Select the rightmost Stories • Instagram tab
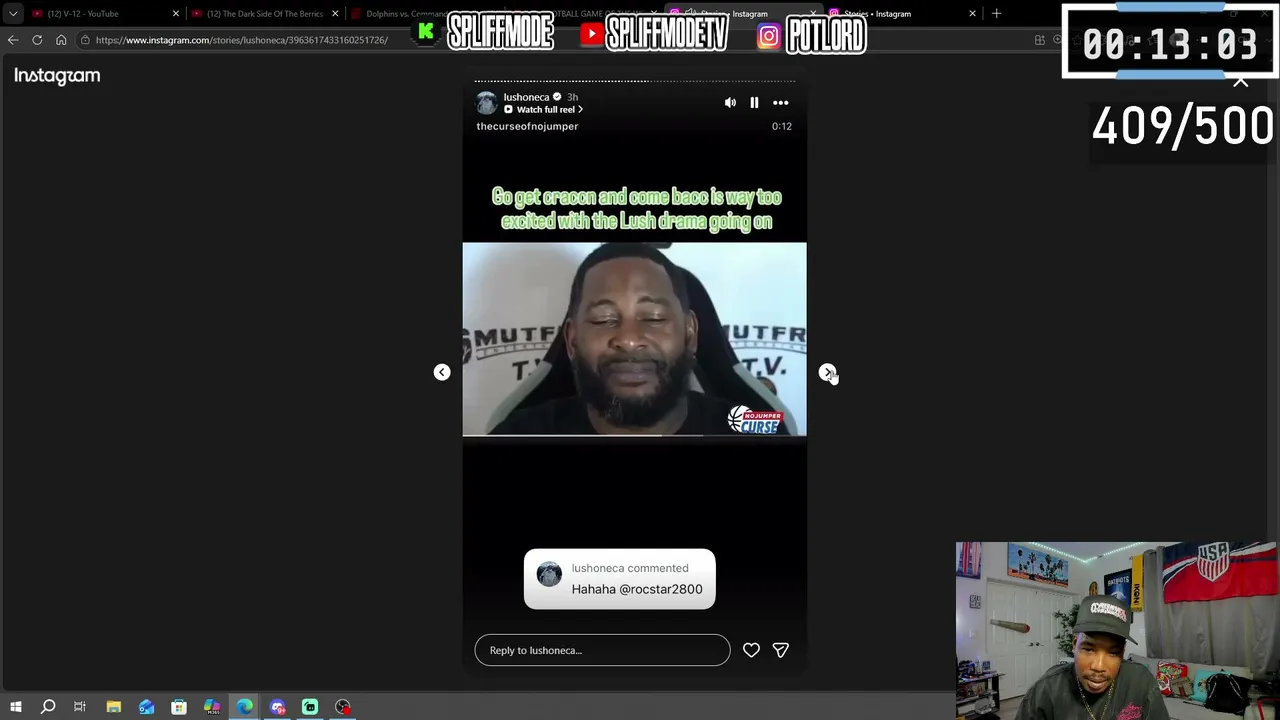Image resolution: width=1280 pixels, height=720 pixels. tap(902, 14)
